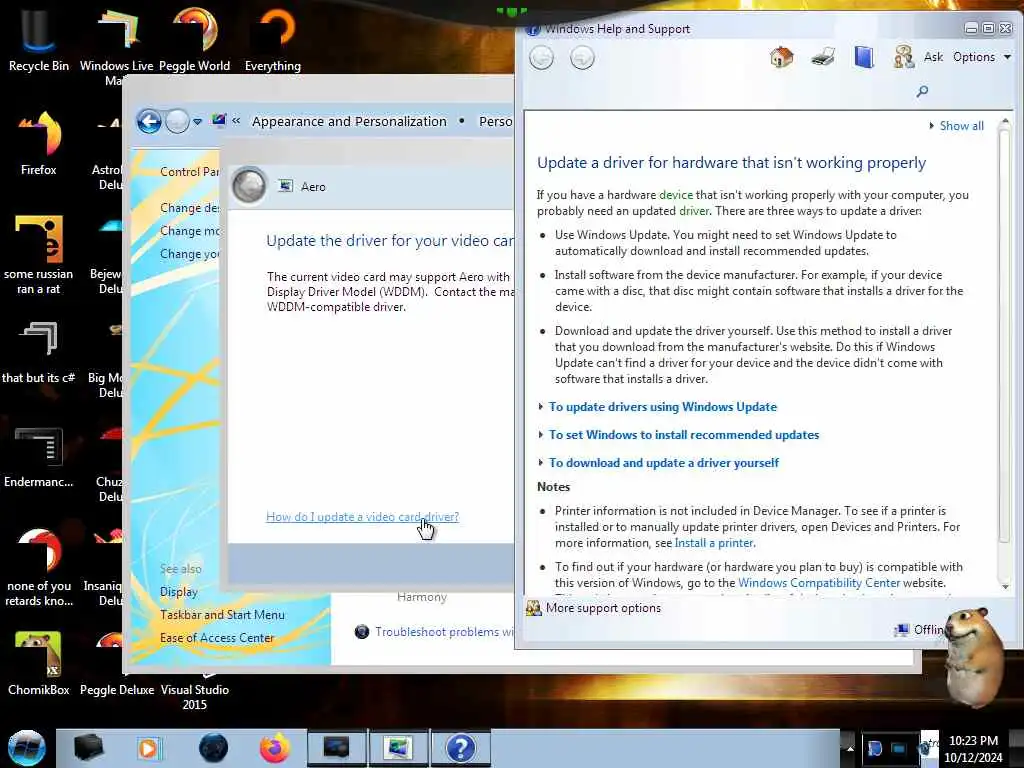Click round back button in Aero troubleshooter
This screenshot has width=1024, height=768.
[x=249, y=185]
